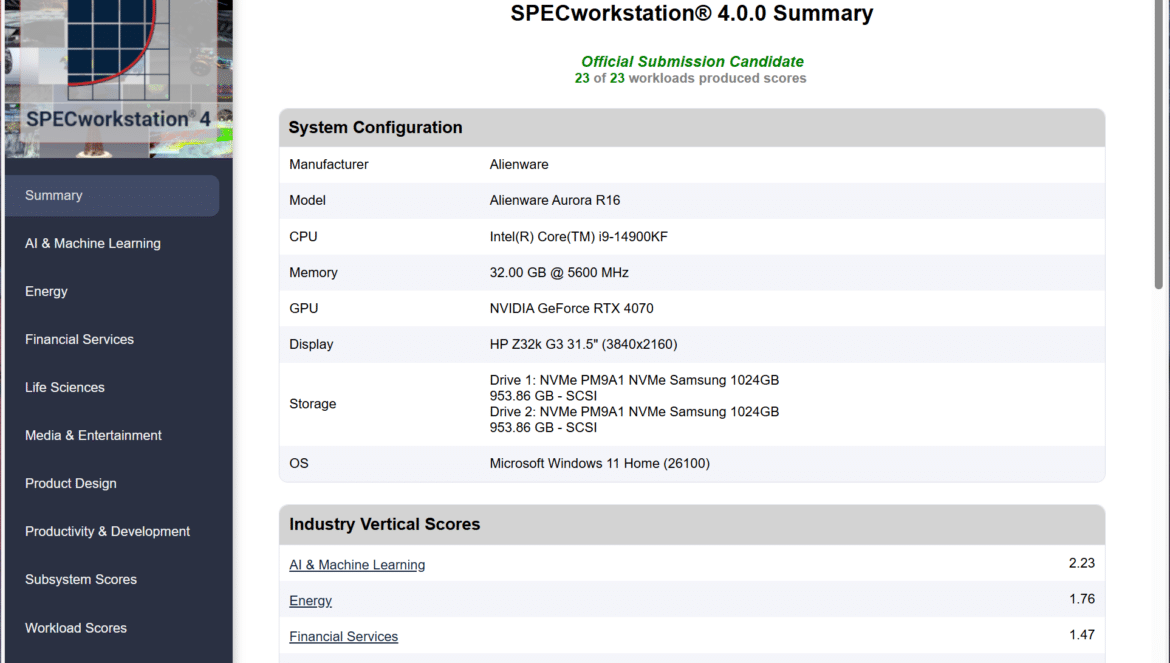Select Energy in the sidebar navigation
The height and width of the screenshot is (663, 1170).
[x=46, y=292]
